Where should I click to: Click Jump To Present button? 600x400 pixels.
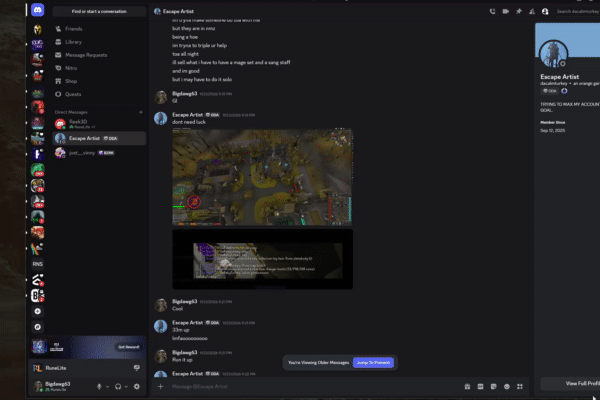pos(373,362)
